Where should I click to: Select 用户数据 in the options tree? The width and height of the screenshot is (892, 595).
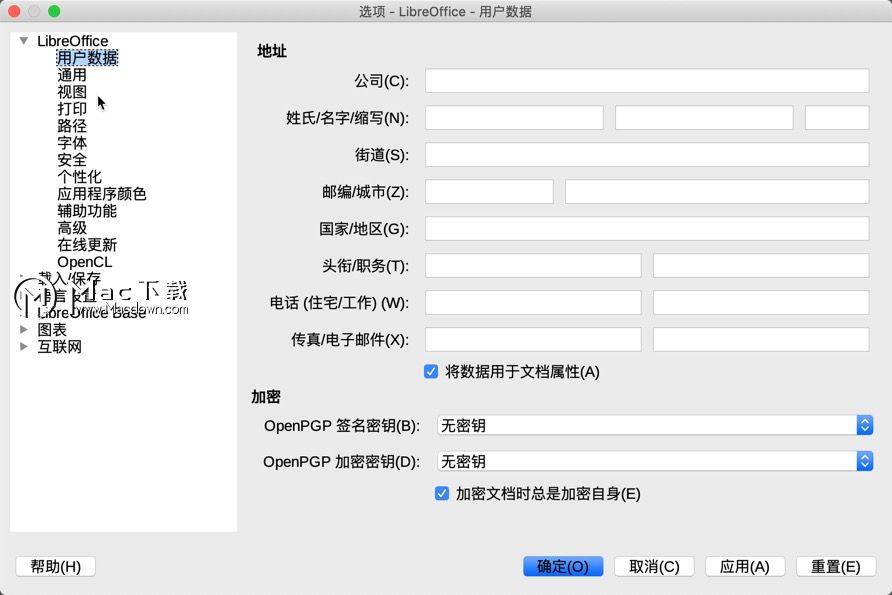coord(87,57)
